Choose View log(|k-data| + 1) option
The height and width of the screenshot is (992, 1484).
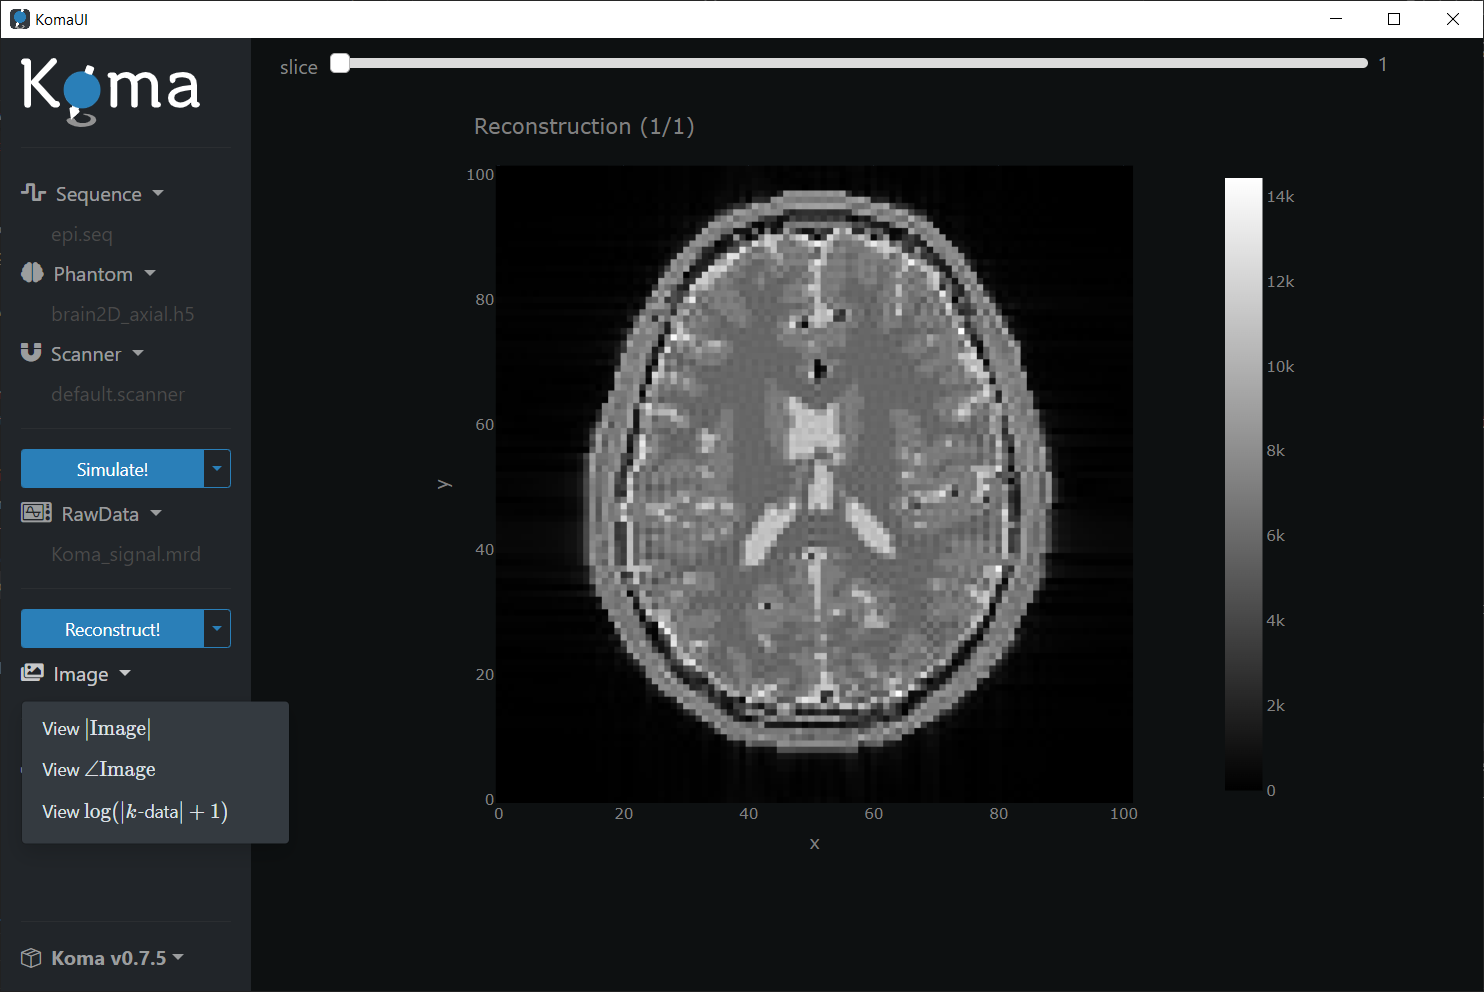pos(135,812)
